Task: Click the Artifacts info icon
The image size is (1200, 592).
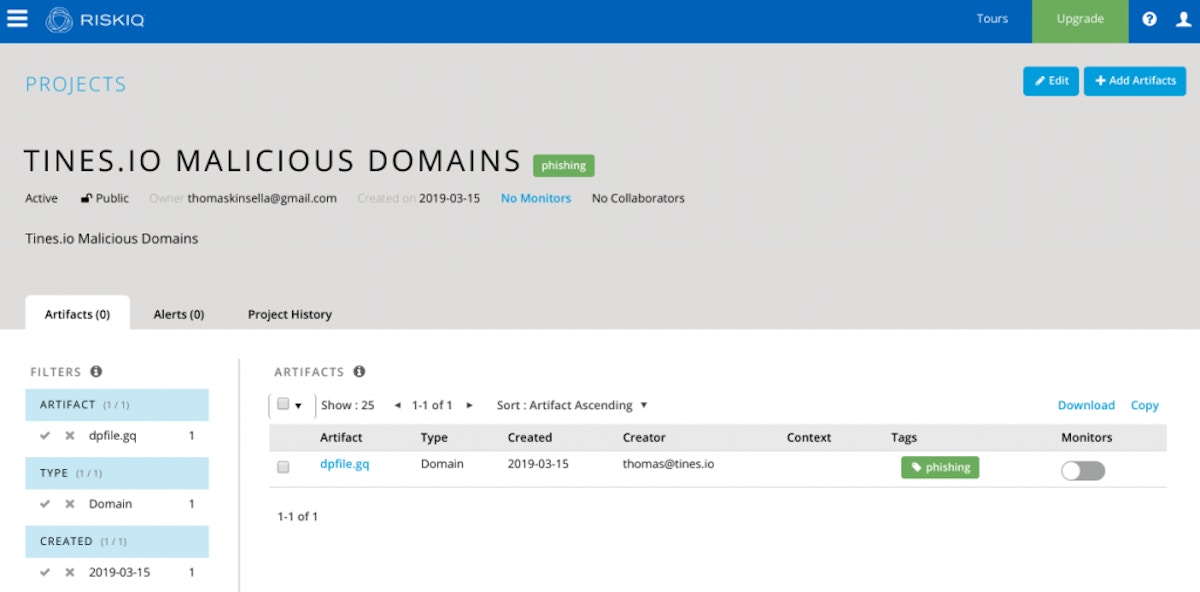Action: (x=359, y=371)
